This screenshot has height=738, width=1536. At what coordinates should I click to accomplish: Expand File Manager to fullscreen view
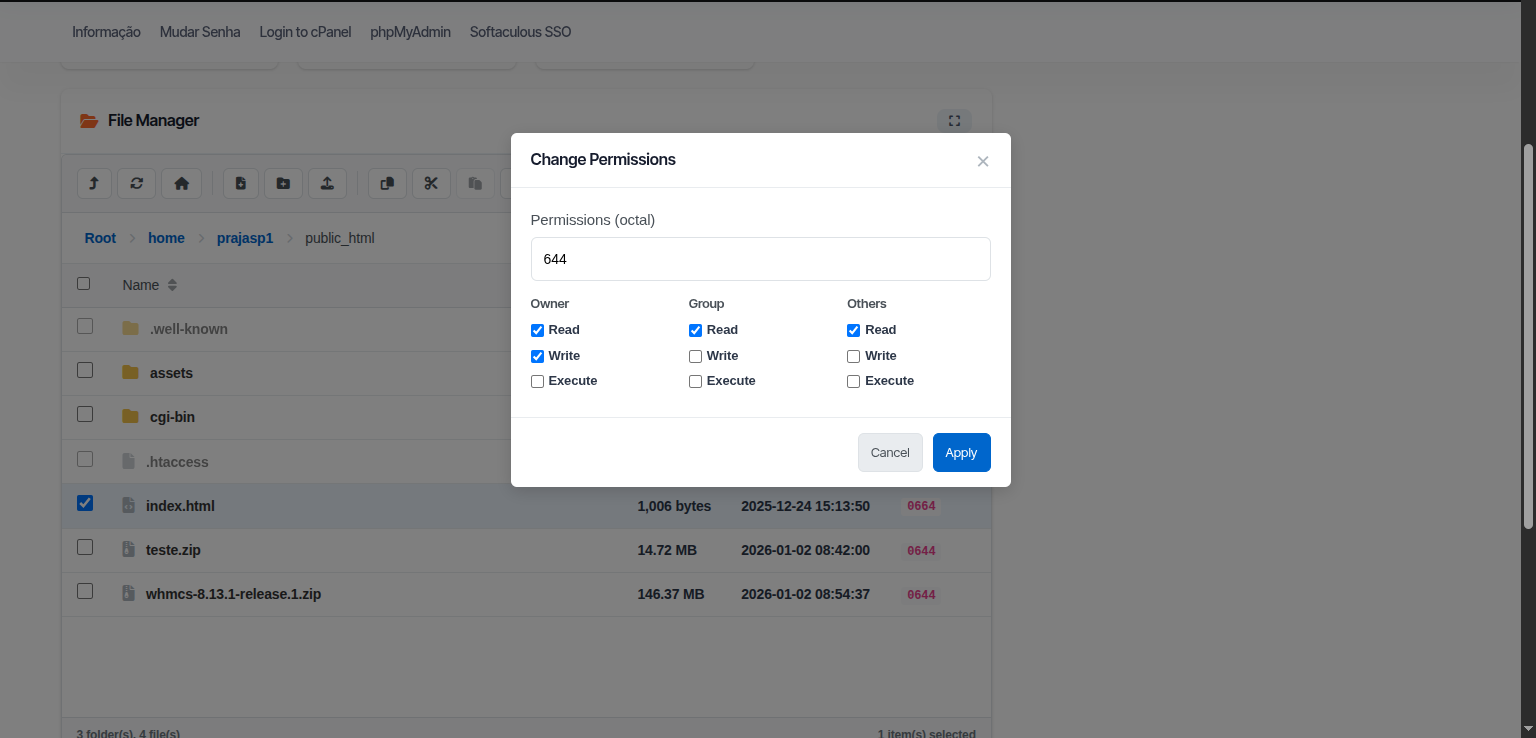click(954, 120)
